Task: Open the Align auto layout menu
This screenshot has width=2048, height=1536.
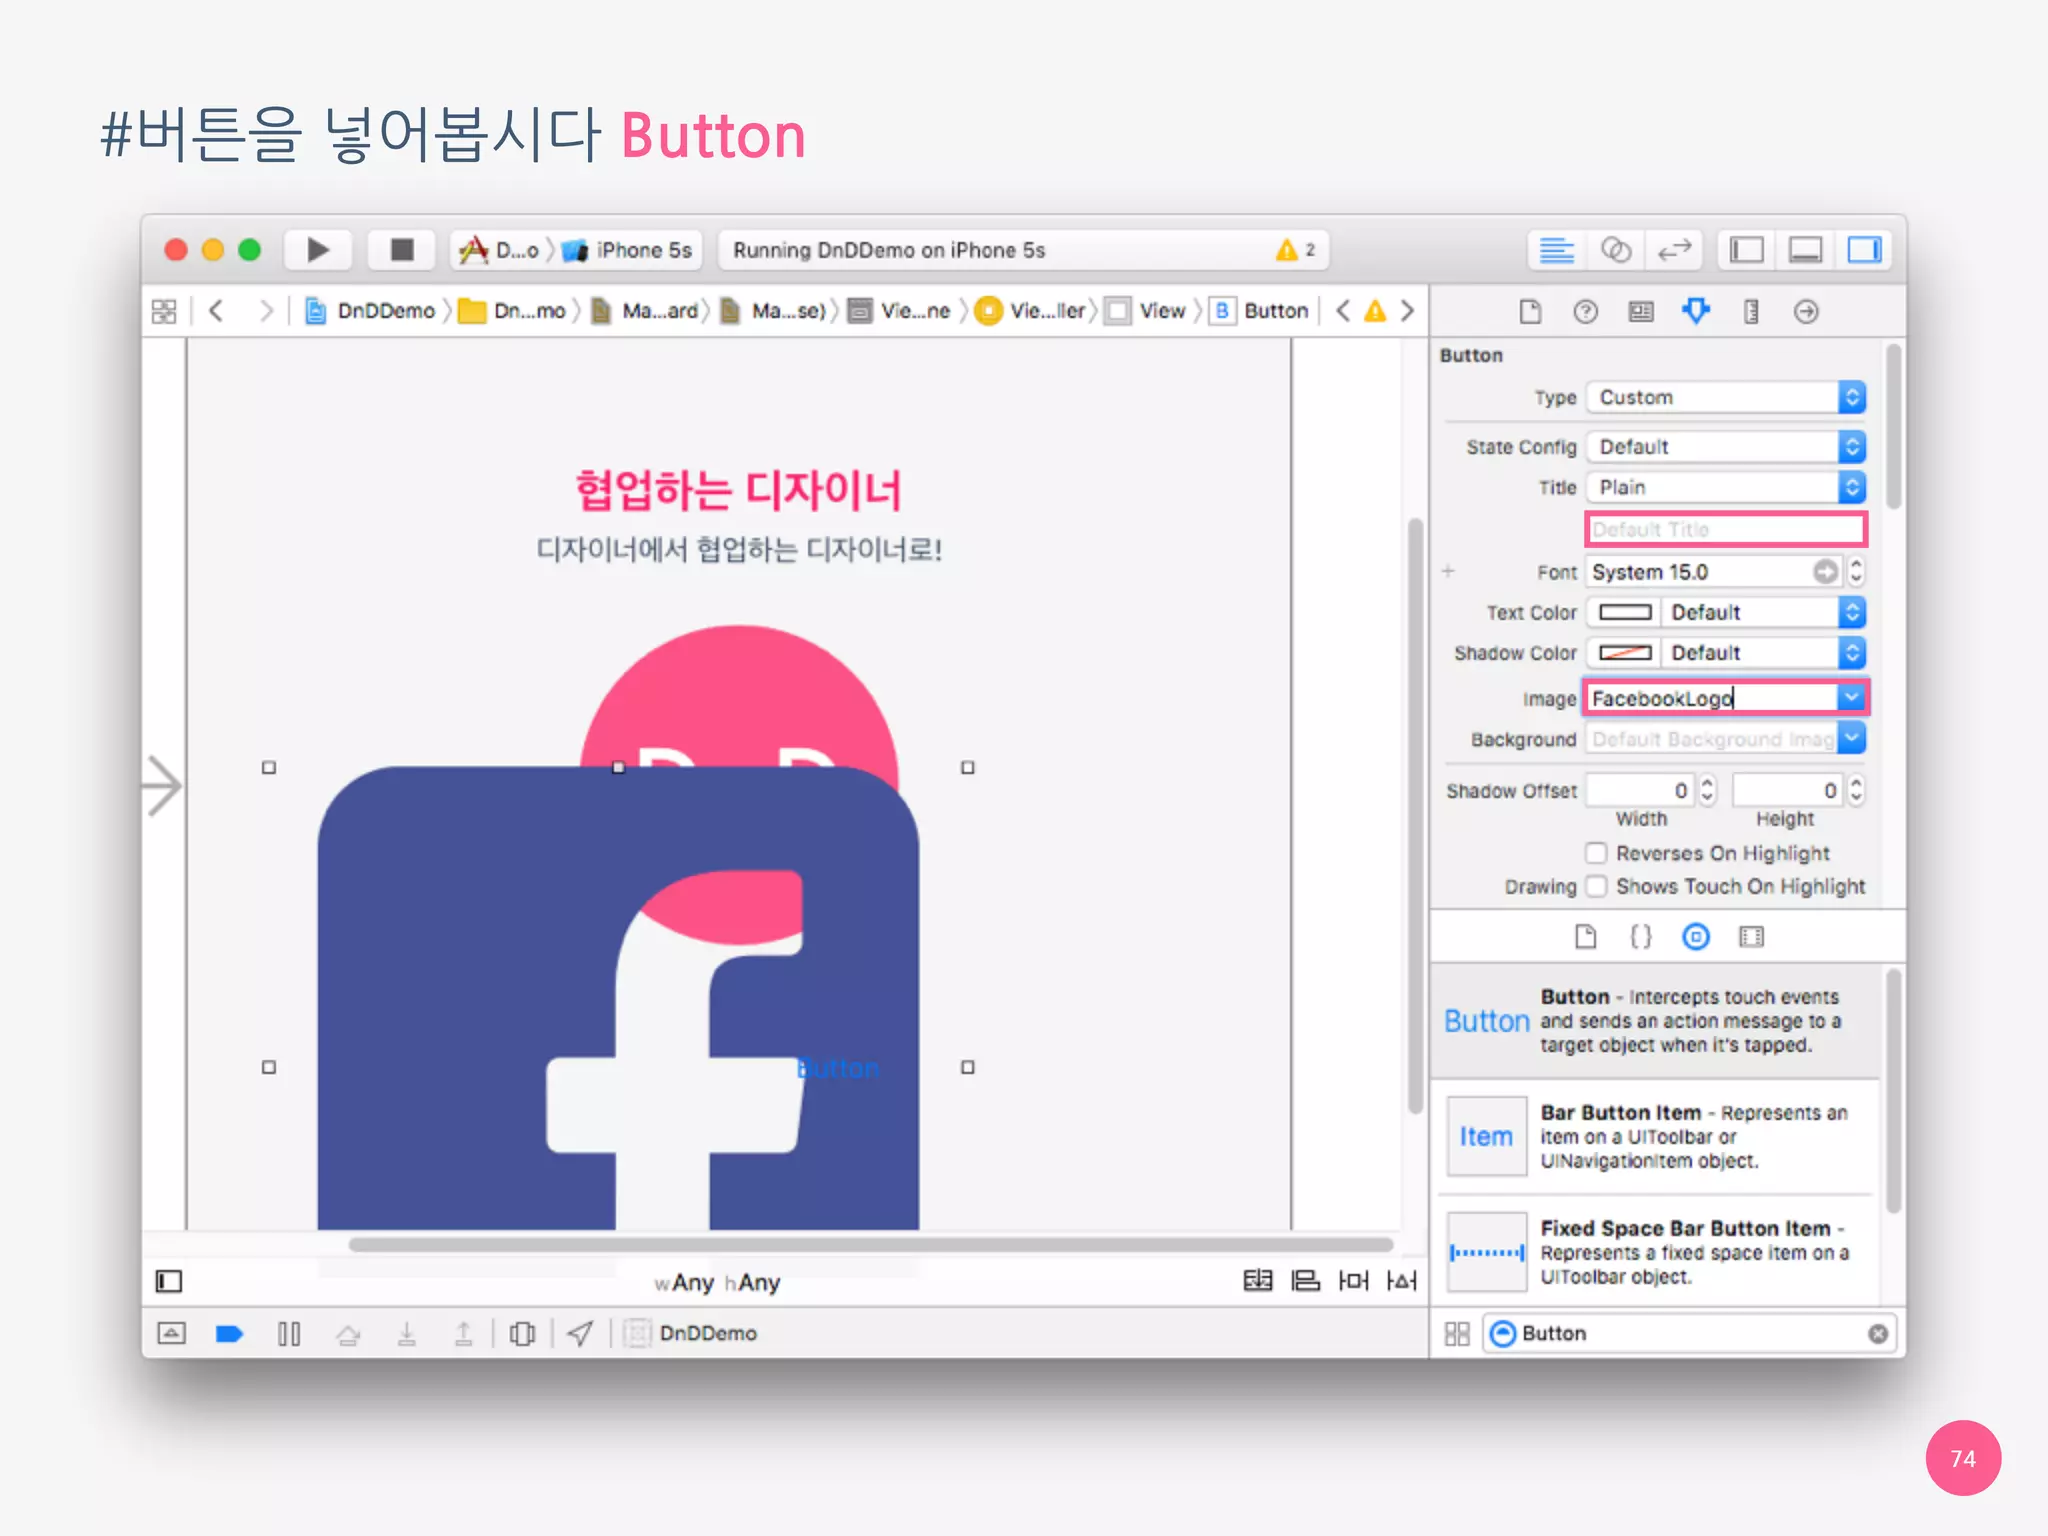Action: [x=1305, y=1281]
